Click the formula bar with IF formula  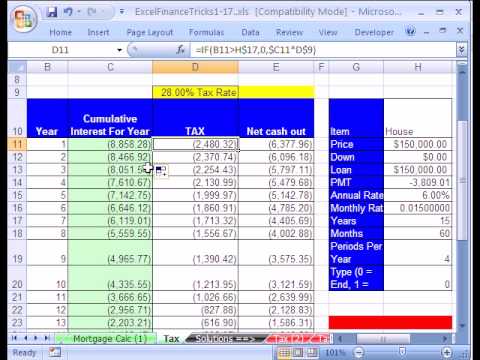point(323,50)
